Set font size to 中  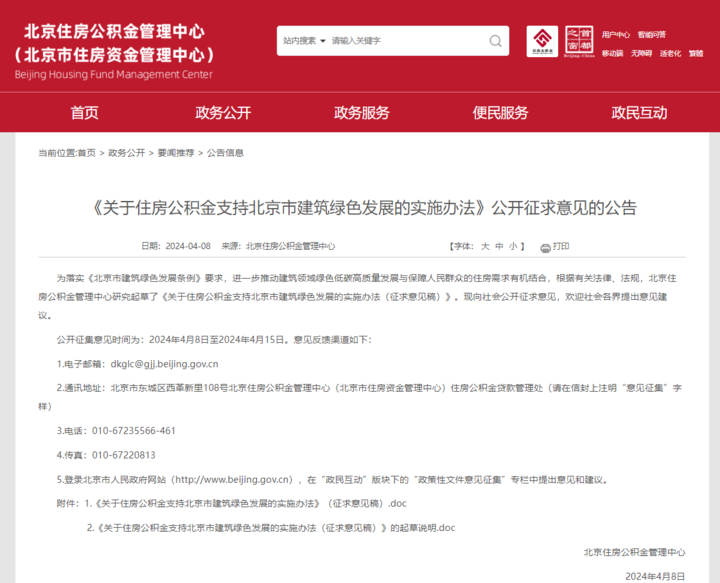coord(499,247)
